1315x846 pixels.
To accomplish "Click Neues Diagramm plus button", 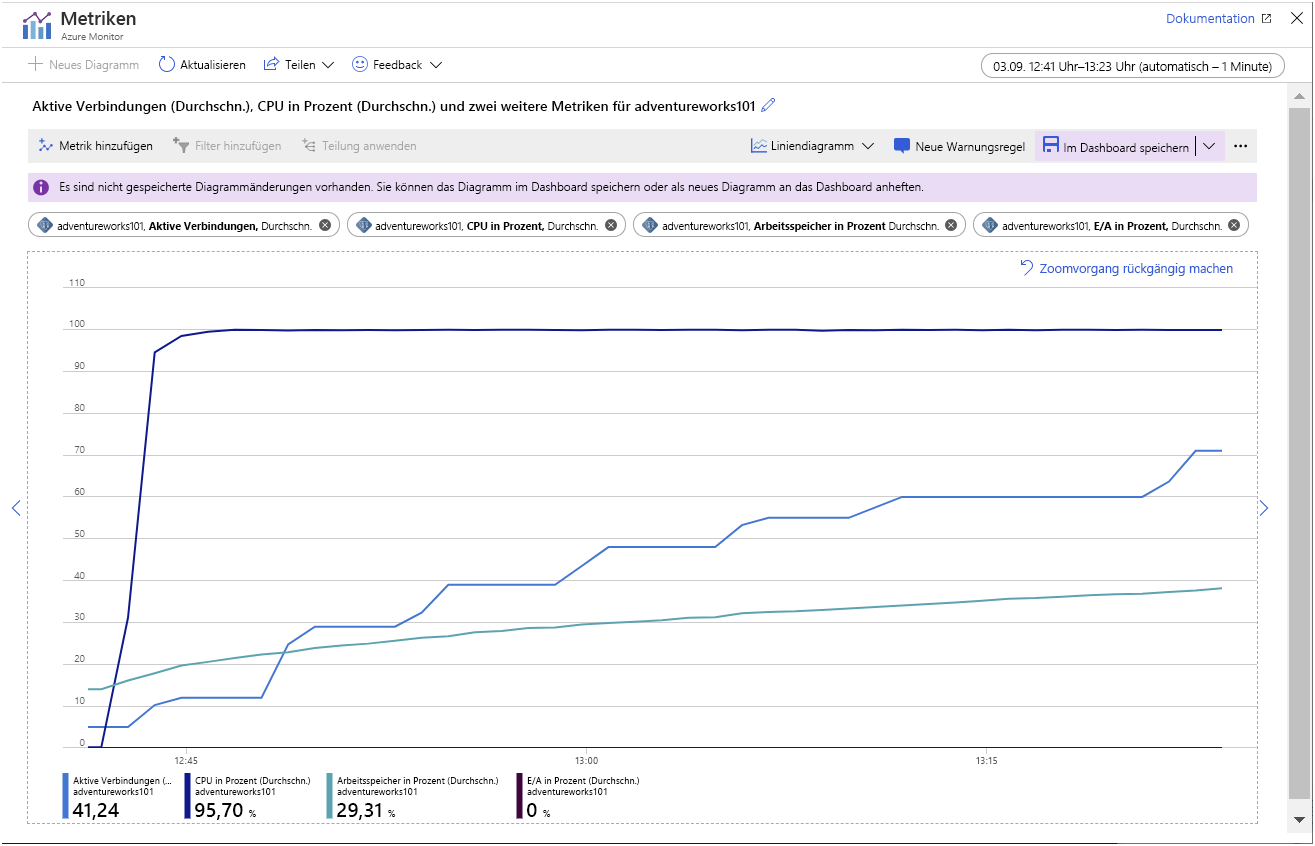I will click(84, 65).
